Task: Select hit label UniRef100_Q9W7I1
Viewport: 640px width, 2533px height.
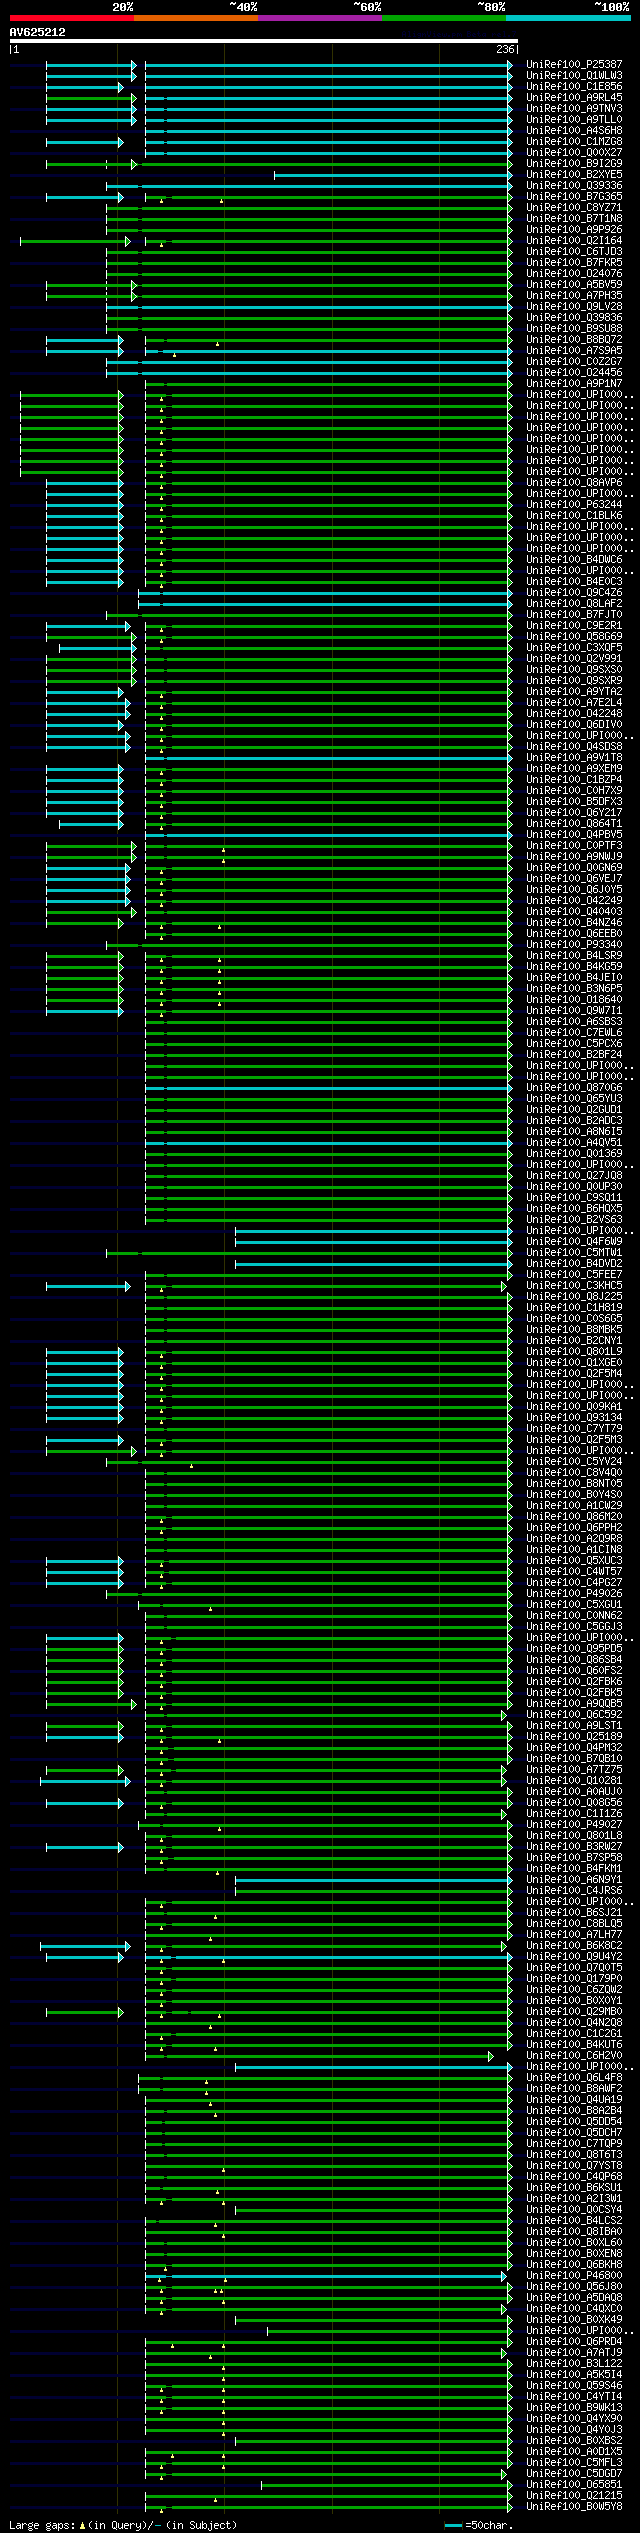Action: [574, 1011]
